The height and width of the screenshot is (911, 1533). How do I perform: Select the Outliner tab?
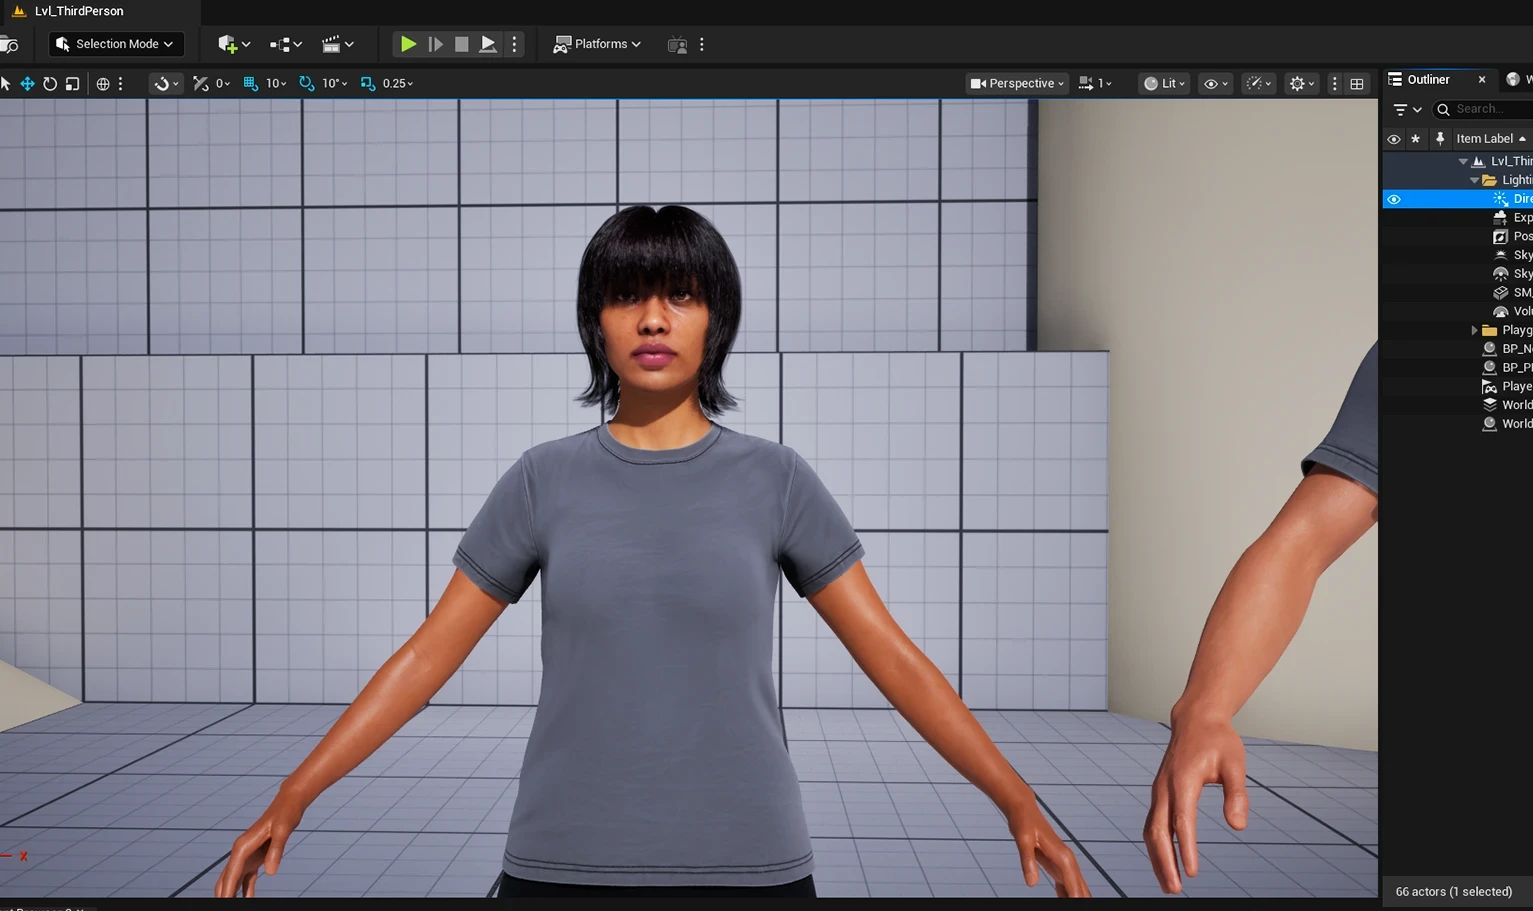(1427, 80)
